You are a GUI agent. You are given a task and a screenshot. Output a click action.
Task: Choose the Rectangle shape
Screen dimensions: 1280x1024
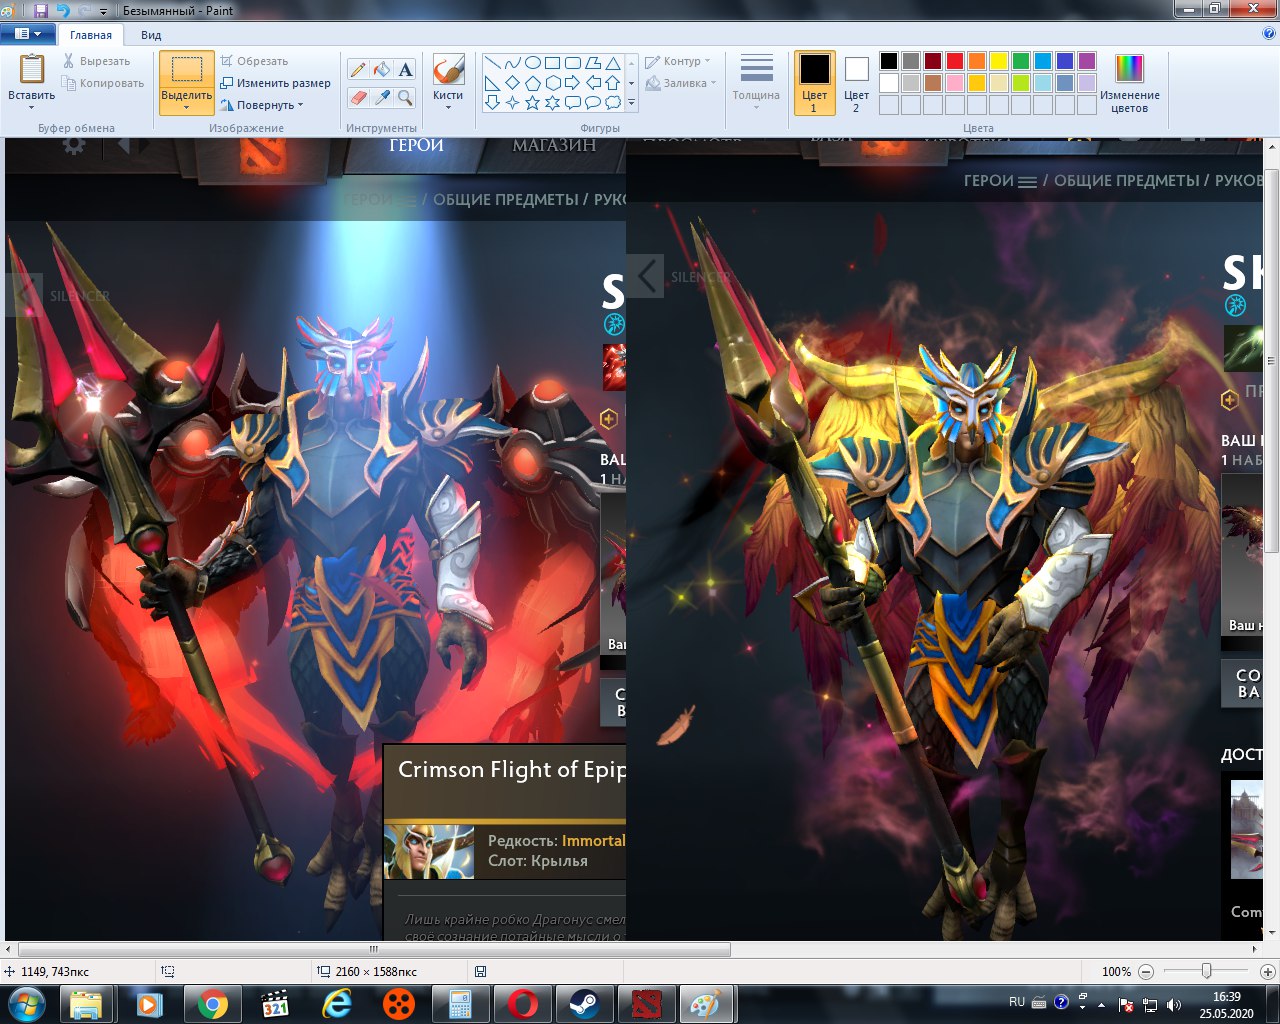pyautogui.click(x=552, y=63)
